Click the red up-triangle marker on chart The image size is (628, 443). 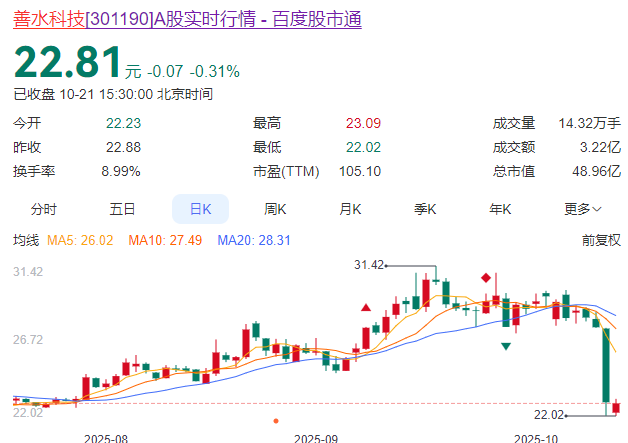tap(366, 308)
